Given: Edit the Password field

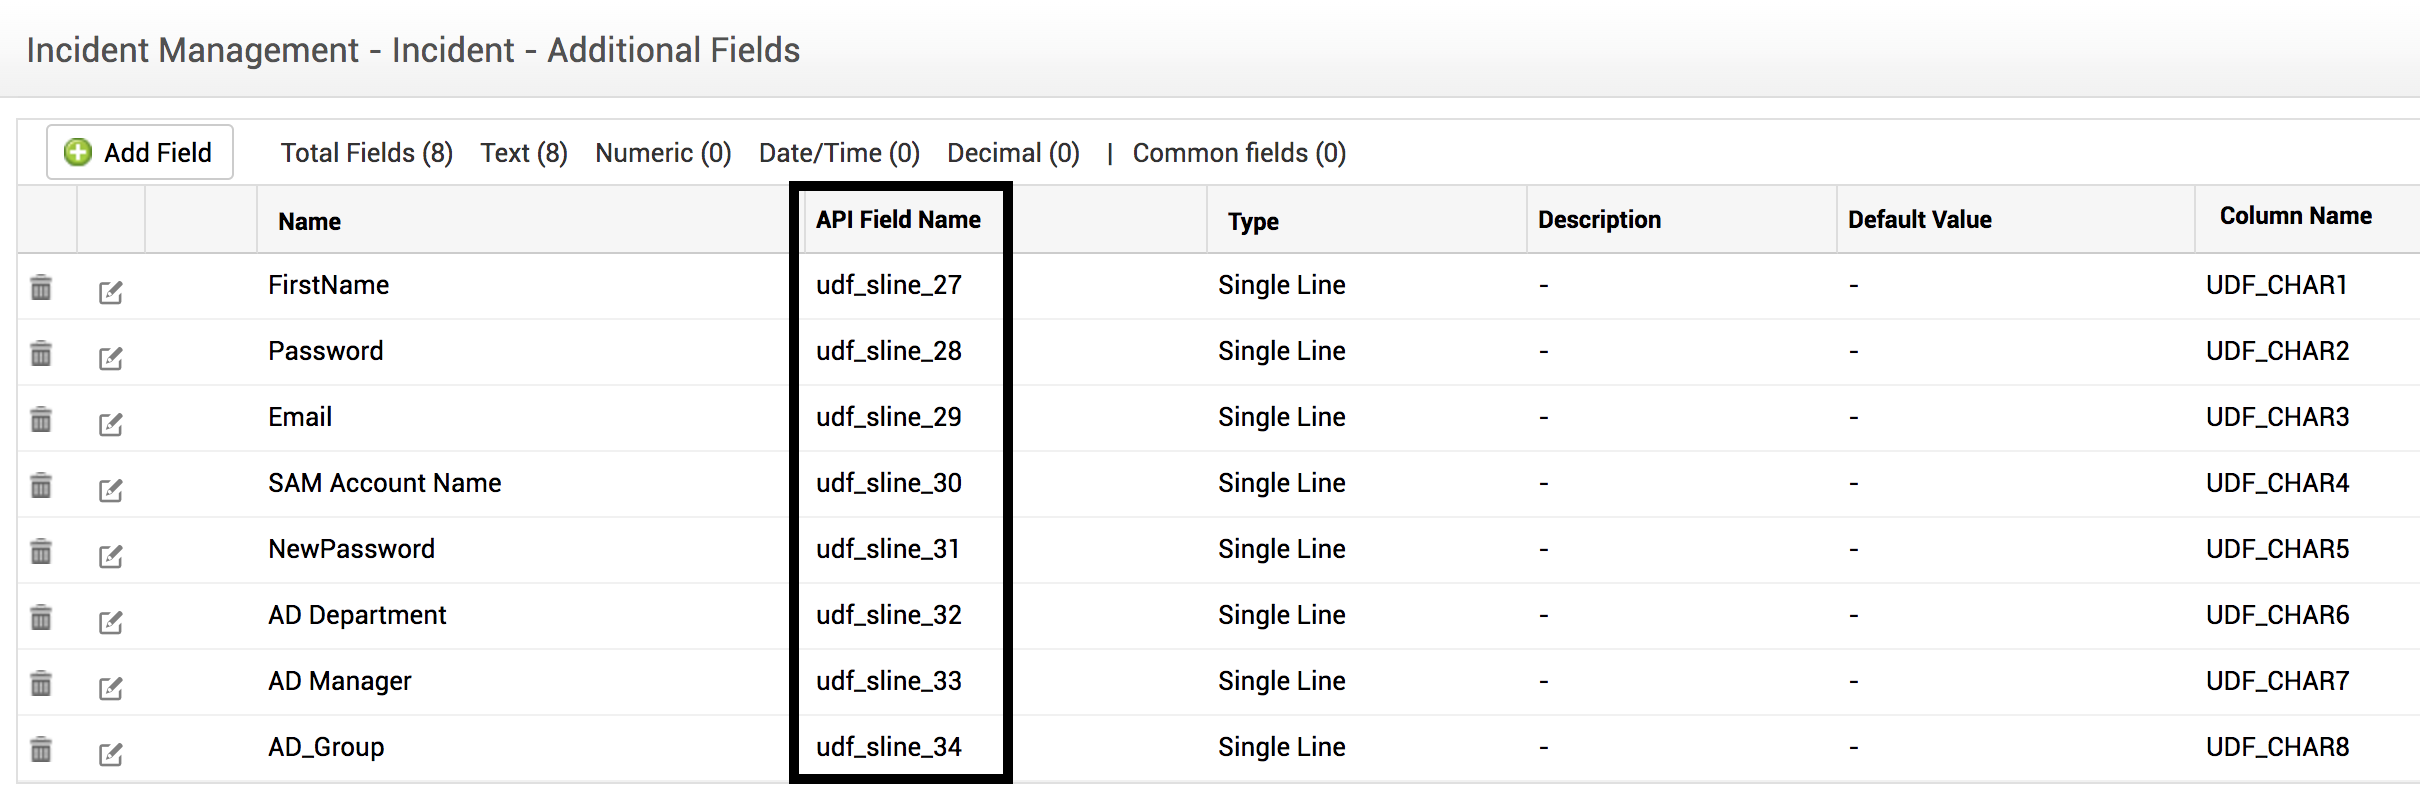Looking at the screenshot, I should 110,358.
